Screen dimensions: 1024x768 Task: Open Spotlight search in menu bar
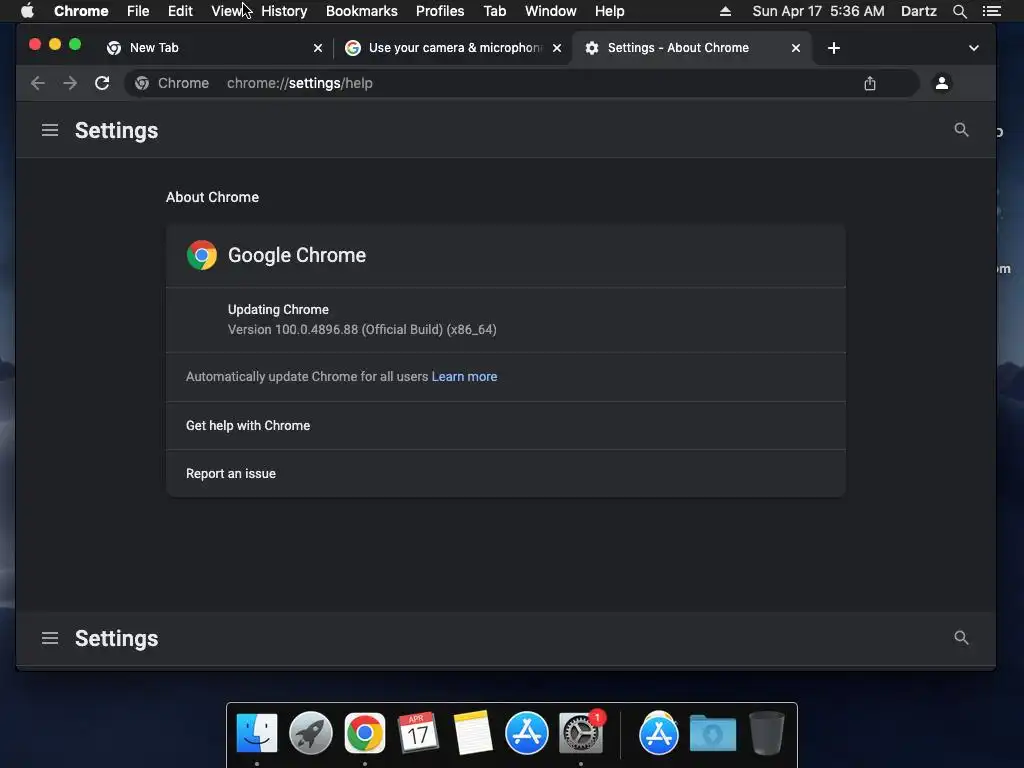[959, 11]
